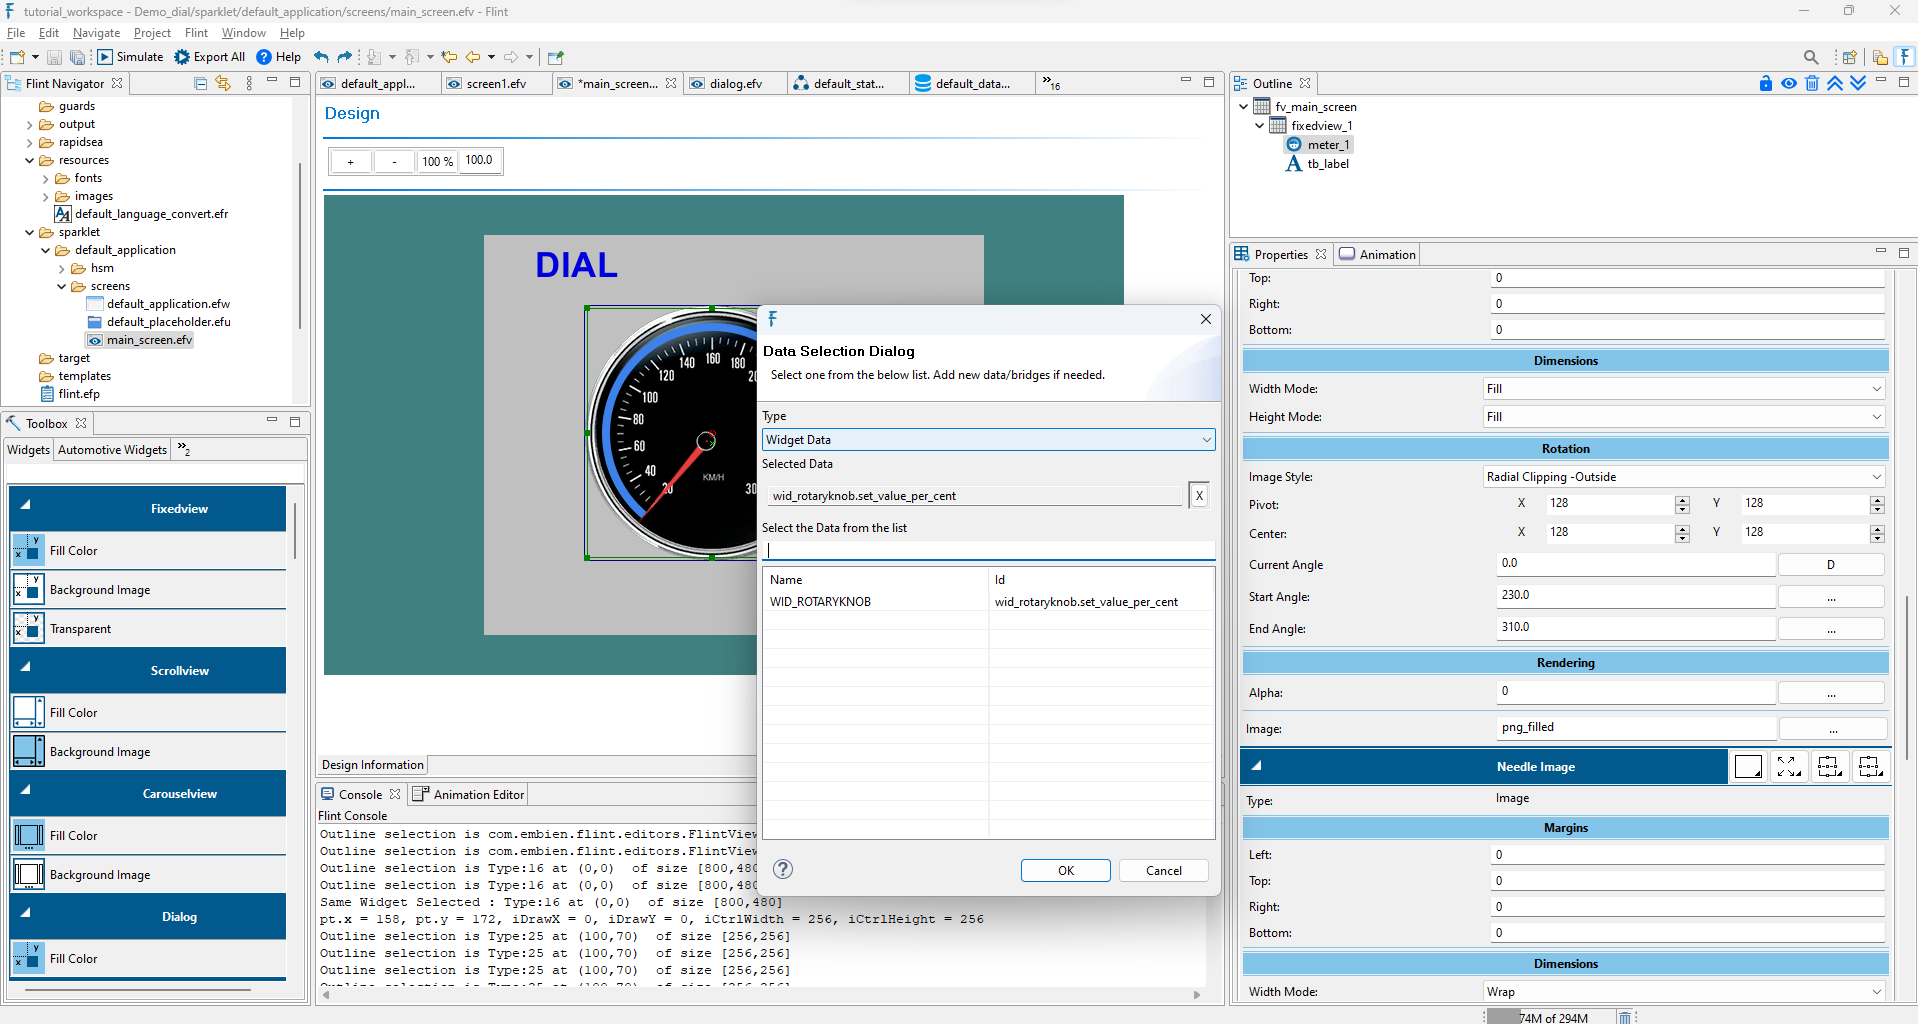Viewport: 1918px width, 1024px height.
Task: Click the Needle Image background style icon
Action: pos(1749,767)
